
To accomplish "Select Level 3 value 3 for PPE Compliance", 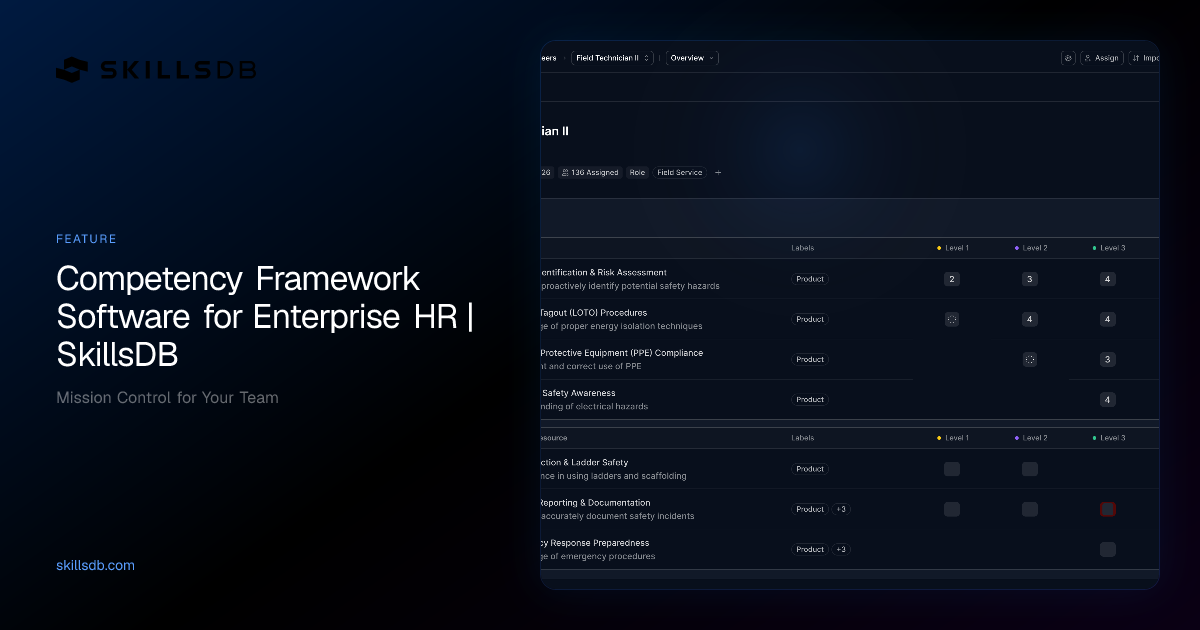I will click(1108, 359).
